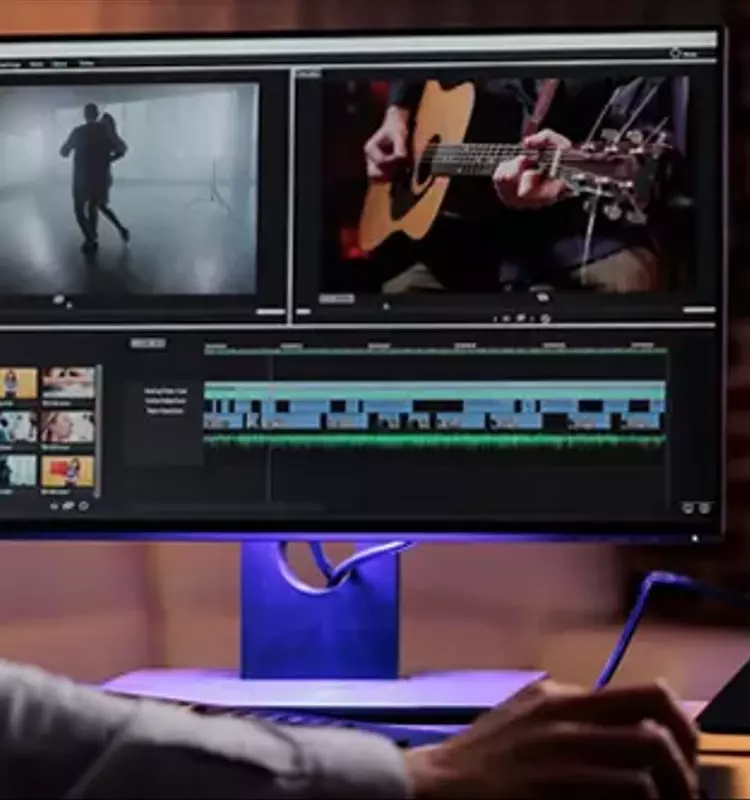Click the right round icon at timeline bottom-right
750x800 pixels.
point(705,508)
